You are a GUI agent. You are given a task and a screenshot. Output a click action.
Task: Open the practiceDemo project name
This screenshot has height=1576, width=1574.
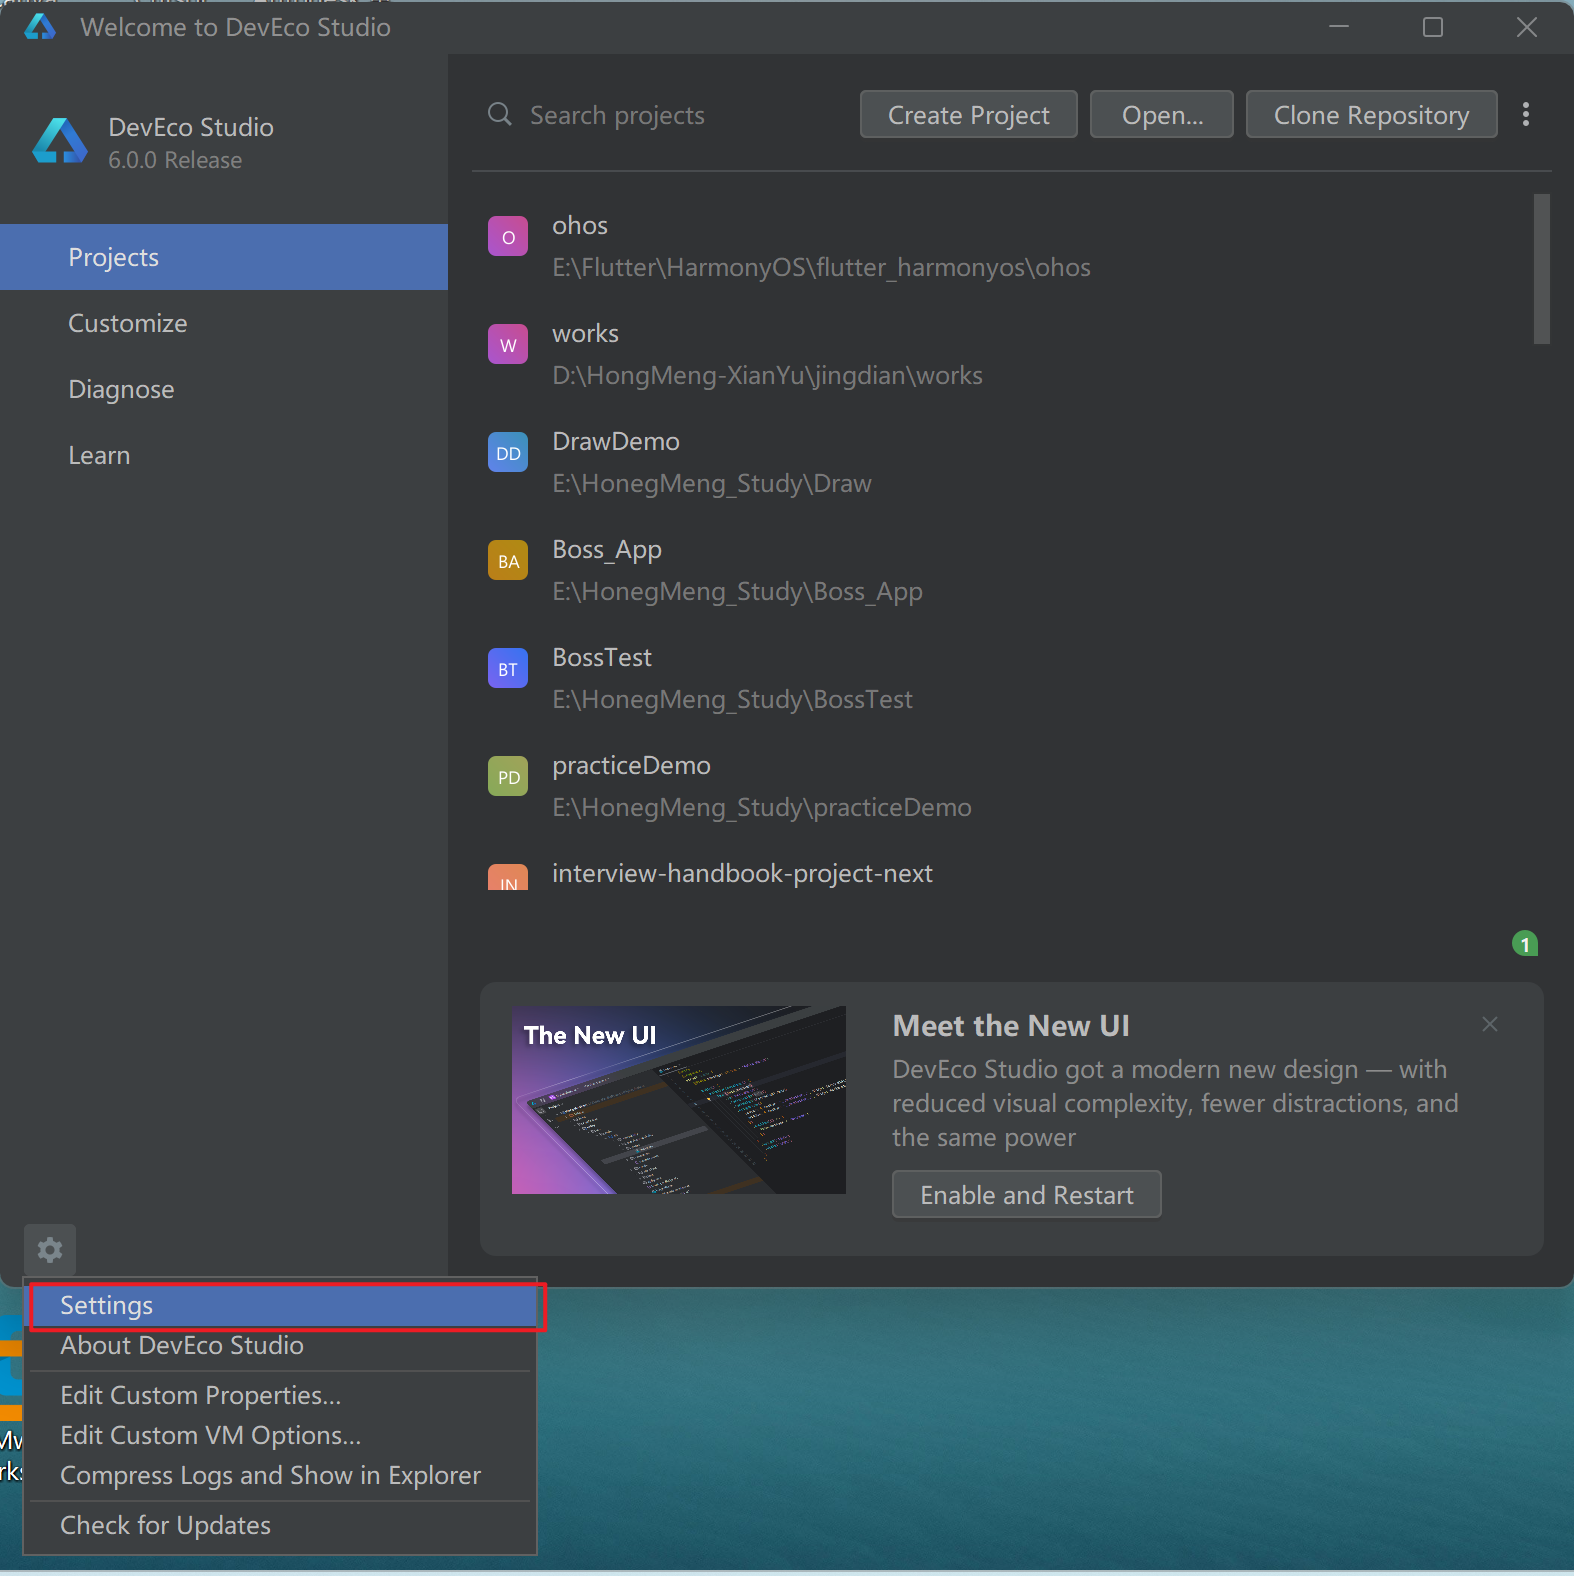click(632, 765)
